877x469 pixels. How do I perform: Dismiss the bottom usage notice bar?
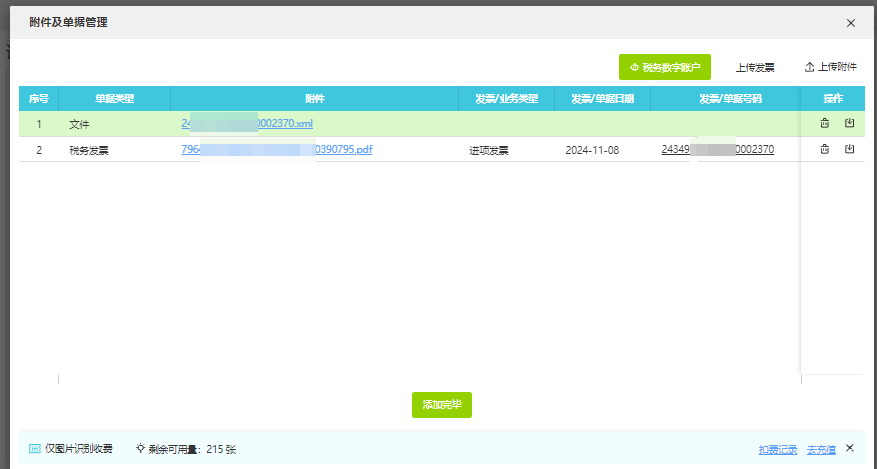tap(850, 448)
